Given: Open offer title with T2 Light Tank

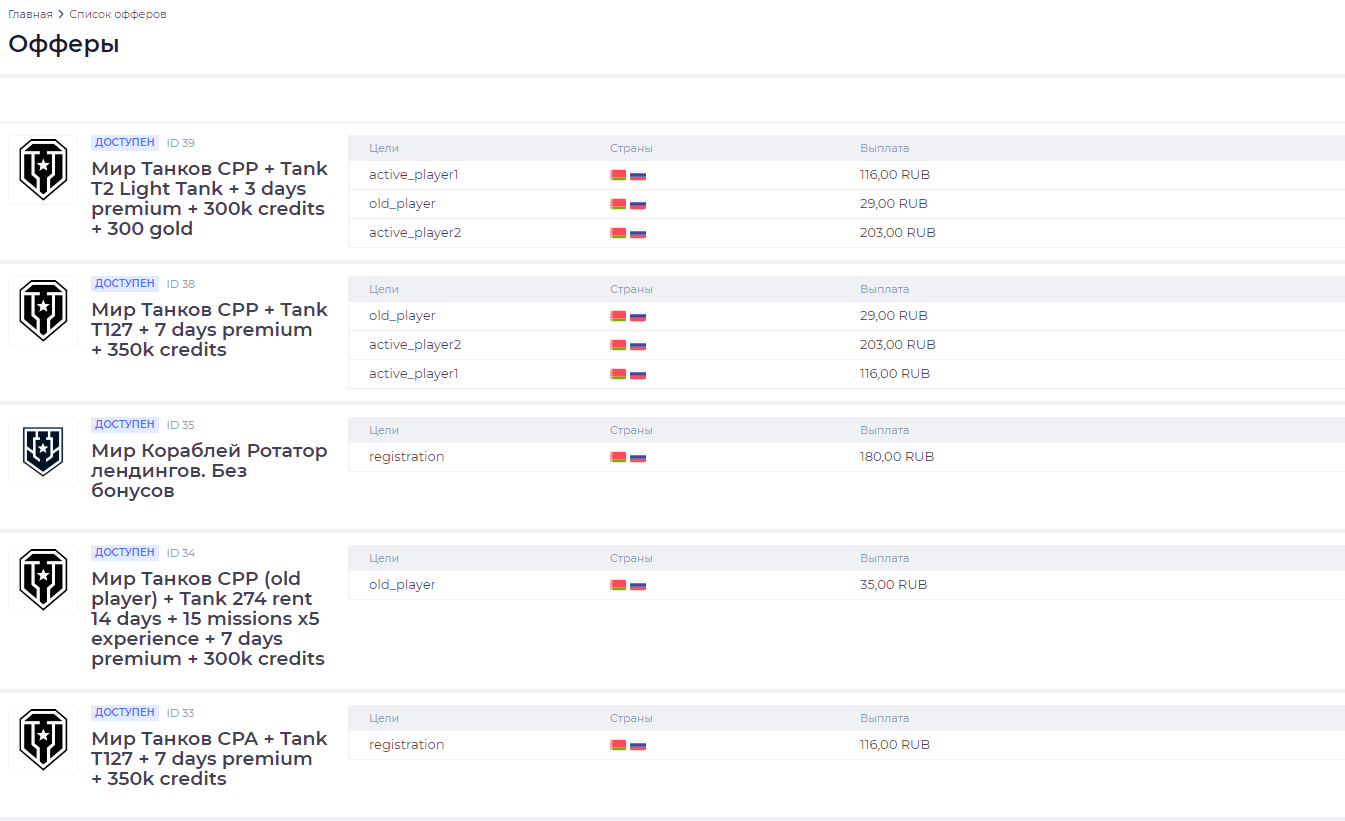Looking at the screenshot, I should coord(209,199).
